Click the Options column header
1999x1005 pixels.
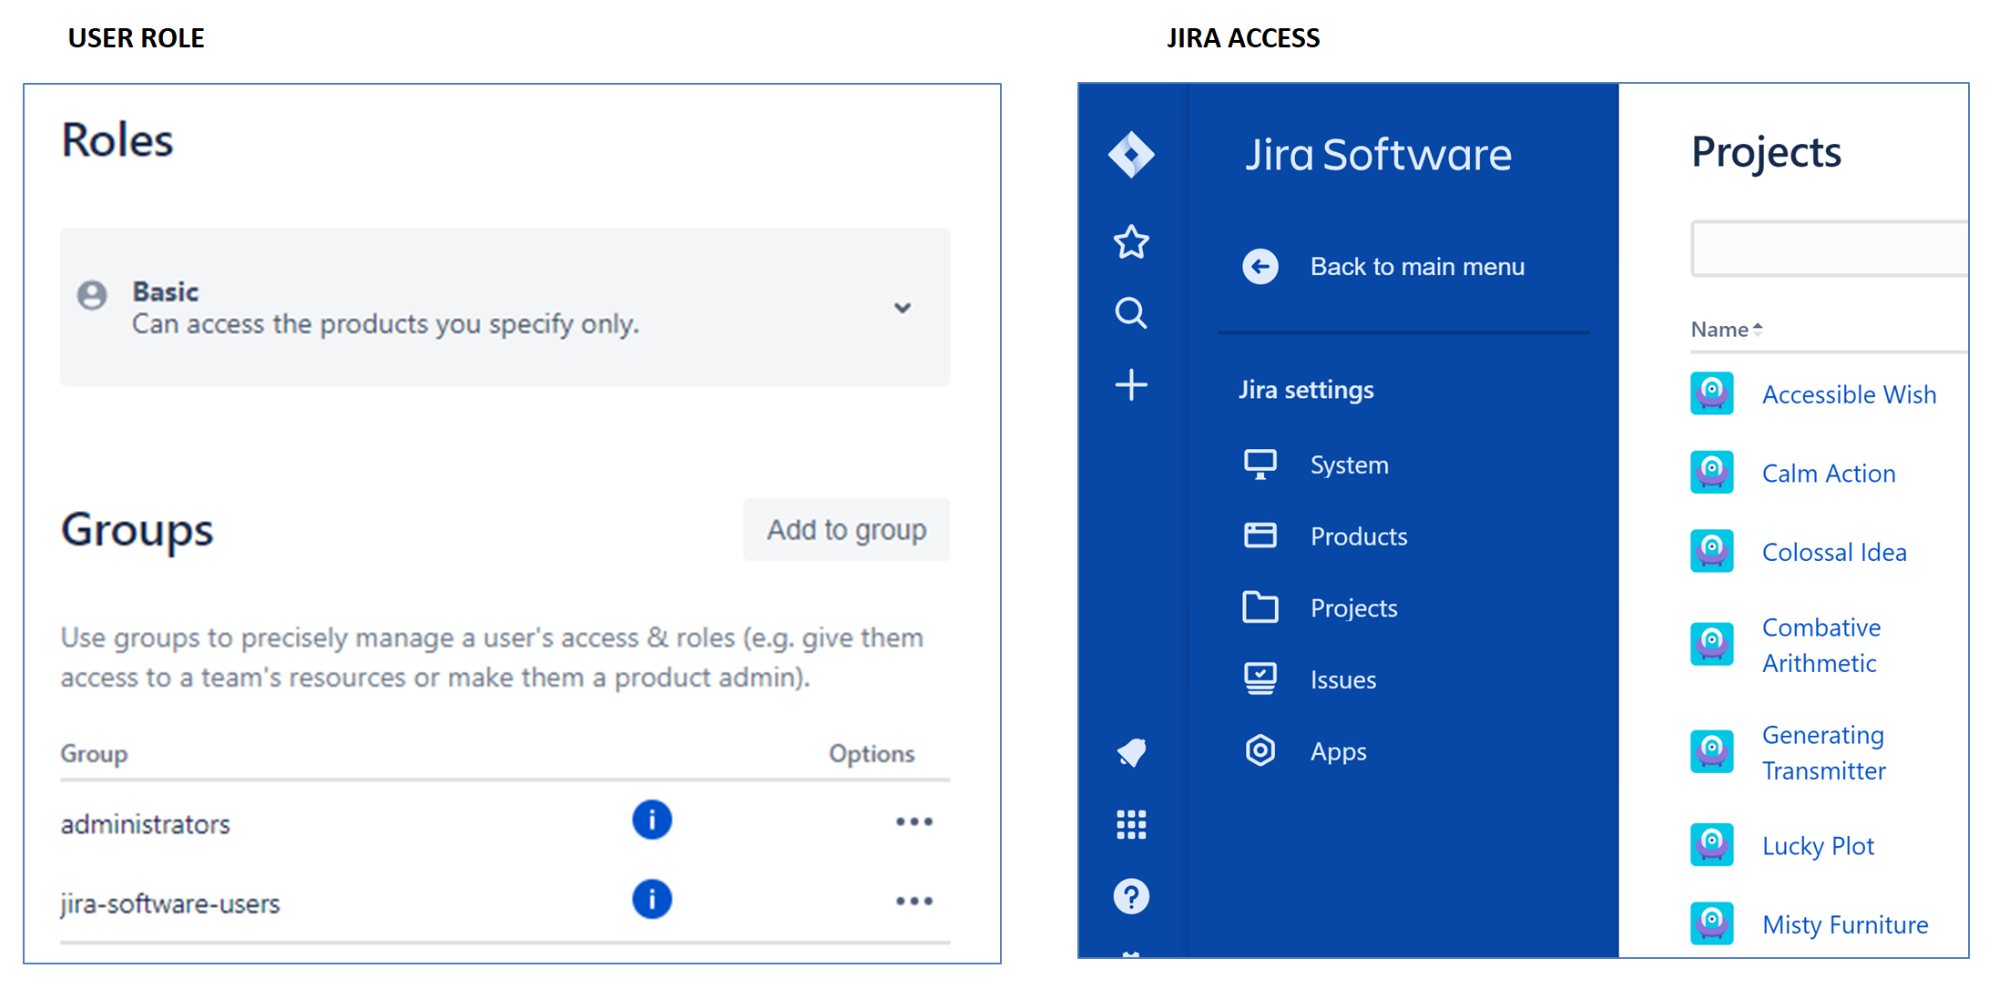click(x=871, y=753)
